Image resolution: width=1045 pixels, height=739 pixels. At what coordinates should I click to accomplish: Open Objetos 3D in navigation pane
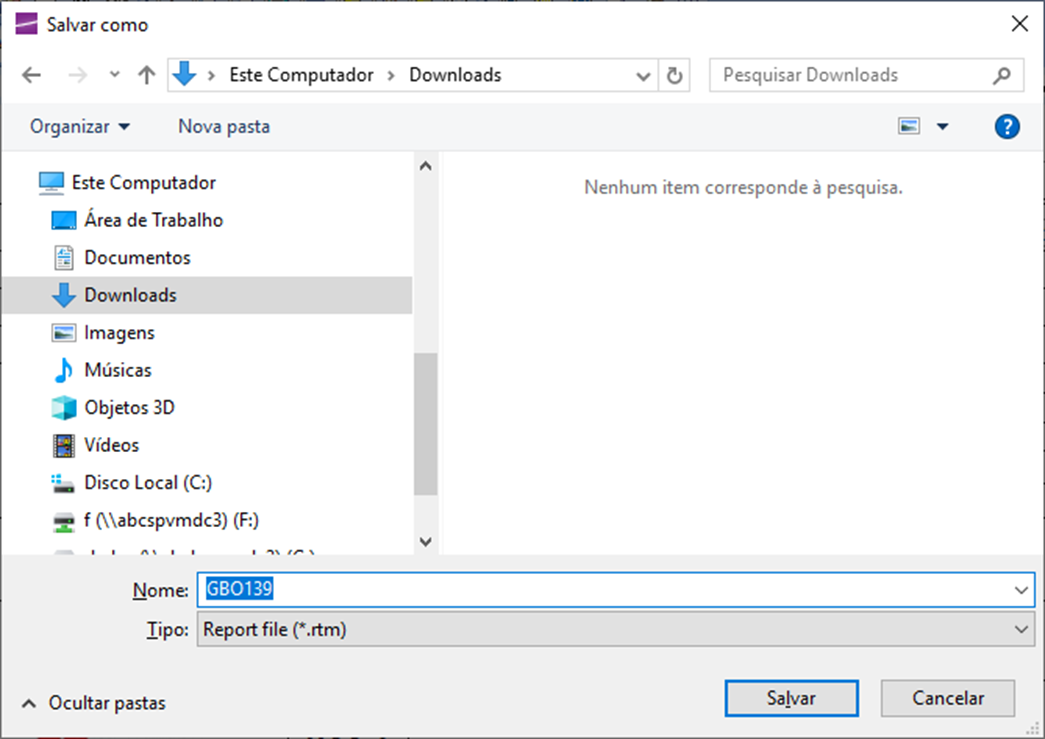128,408
